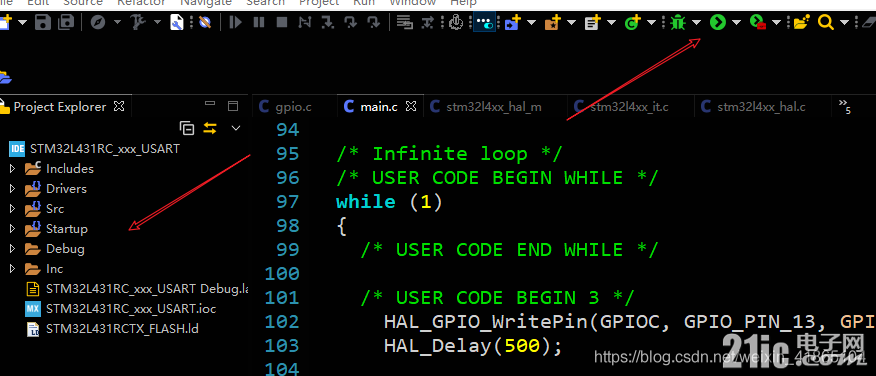Click the lines-with-arrows icon after Step Return
Viewport: 876px width, 376px height.
[x=404, y=22]
